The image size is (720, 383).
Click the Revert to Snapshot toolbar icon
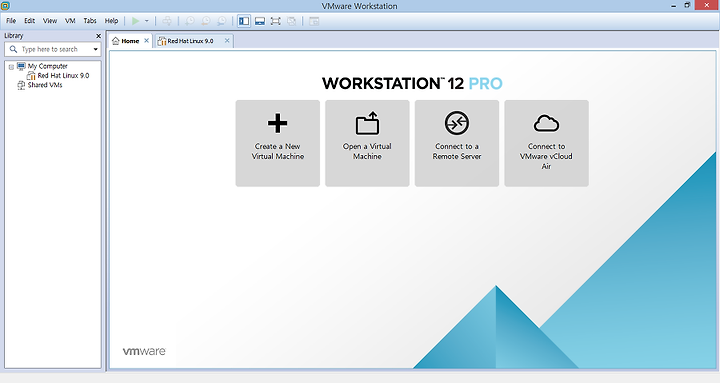pos(206,21)
